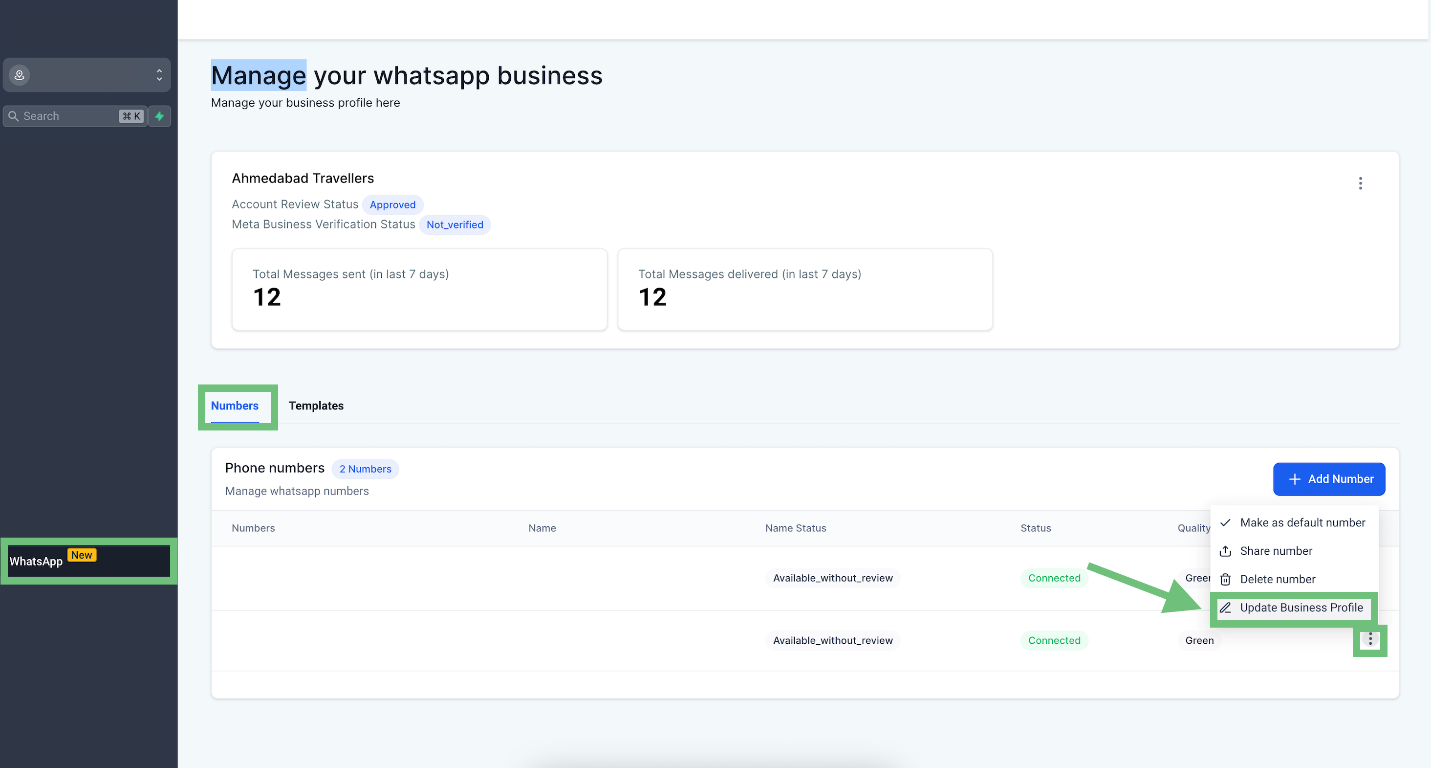
Task: Choose Delete number from the menu
Action: pos(1293,579)
